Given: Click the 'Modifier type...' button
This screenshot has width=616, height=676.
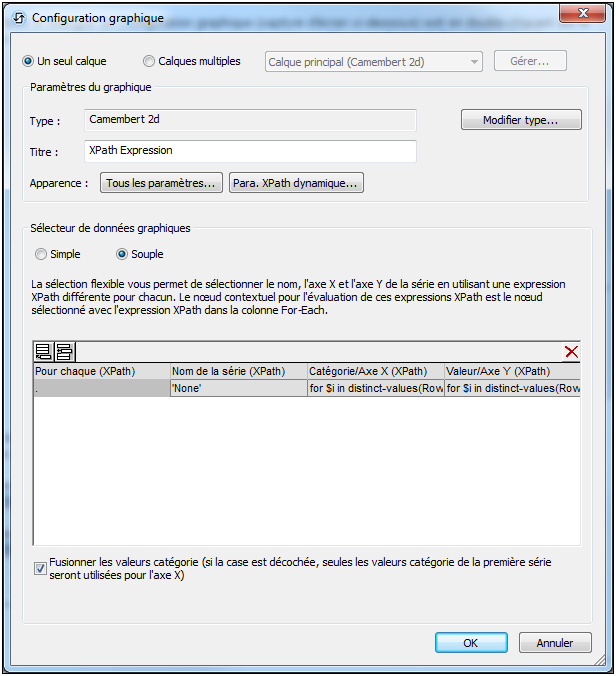Looking at the screenshot, I should (521, 120).
